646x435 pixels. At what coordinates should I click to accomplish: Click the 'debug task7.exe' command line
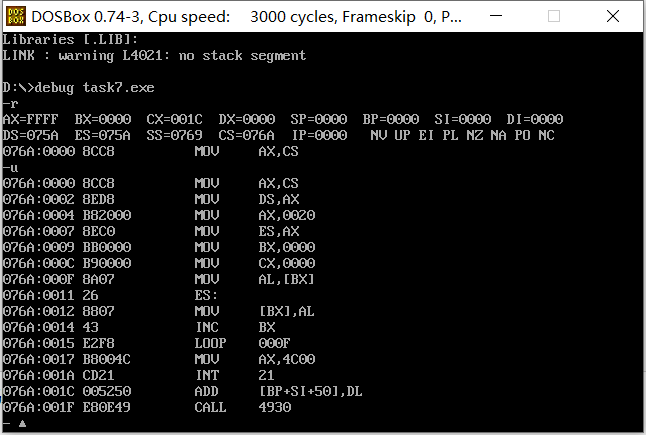coord(78,88)
